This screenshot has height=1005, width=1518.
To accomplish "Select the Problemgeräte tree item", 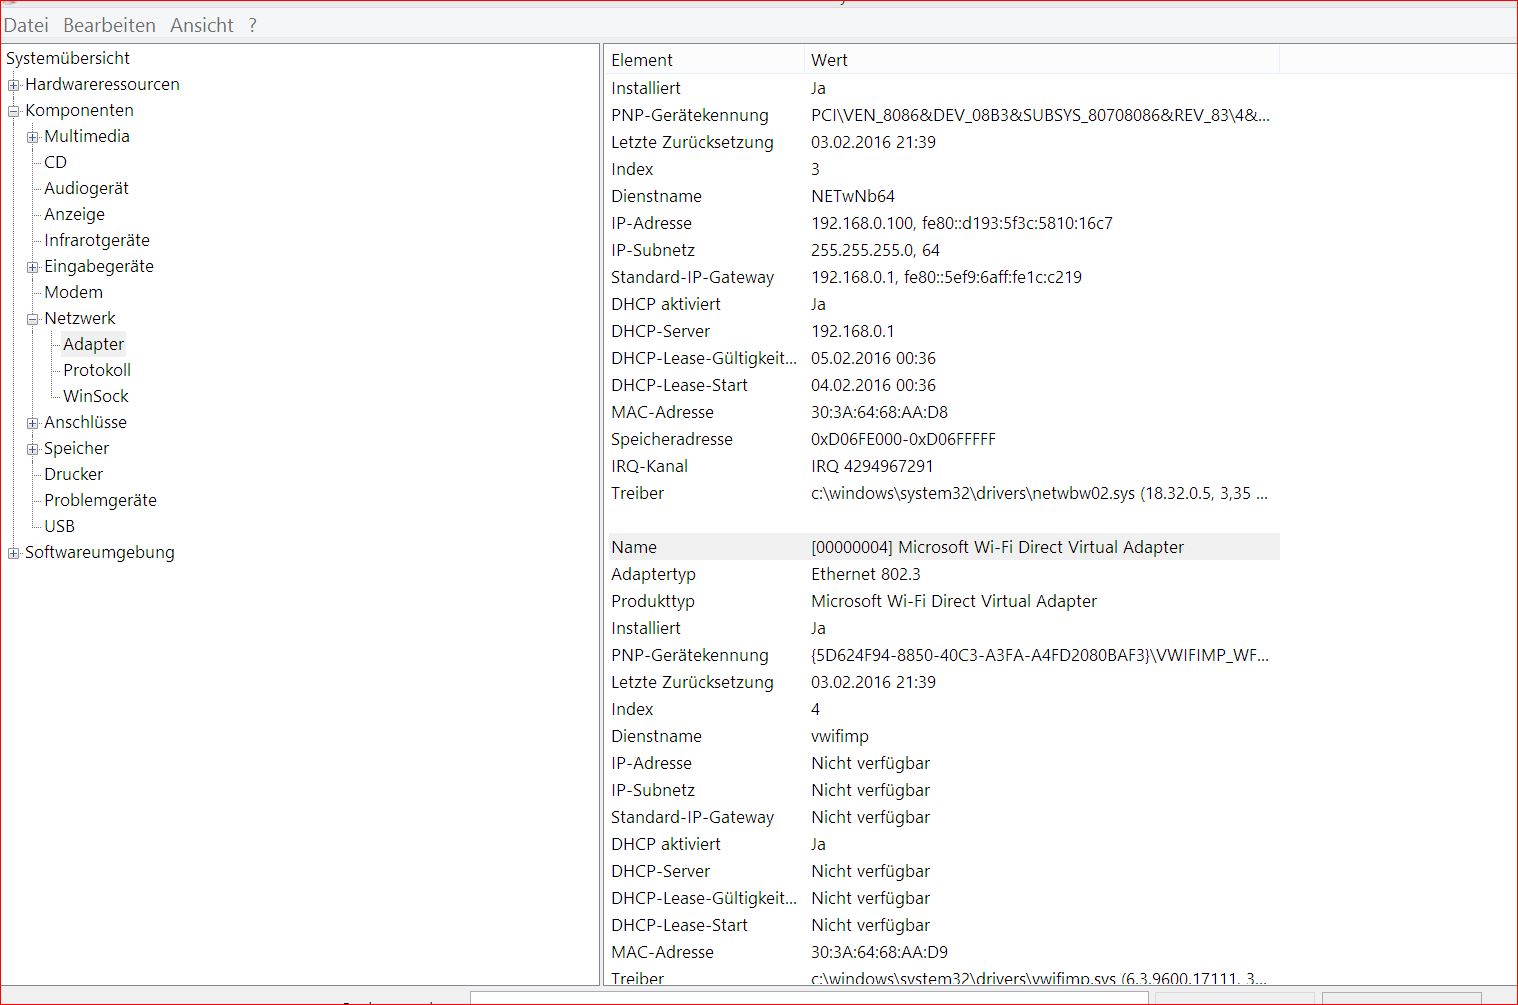I will pos(99,500).
